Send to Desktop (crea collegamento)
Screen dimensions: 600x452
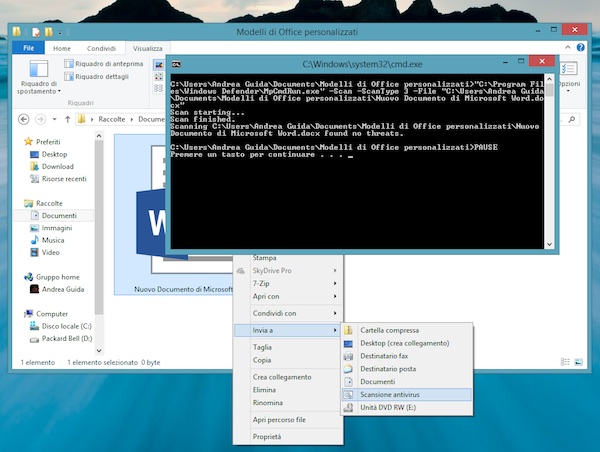point(407,343)
